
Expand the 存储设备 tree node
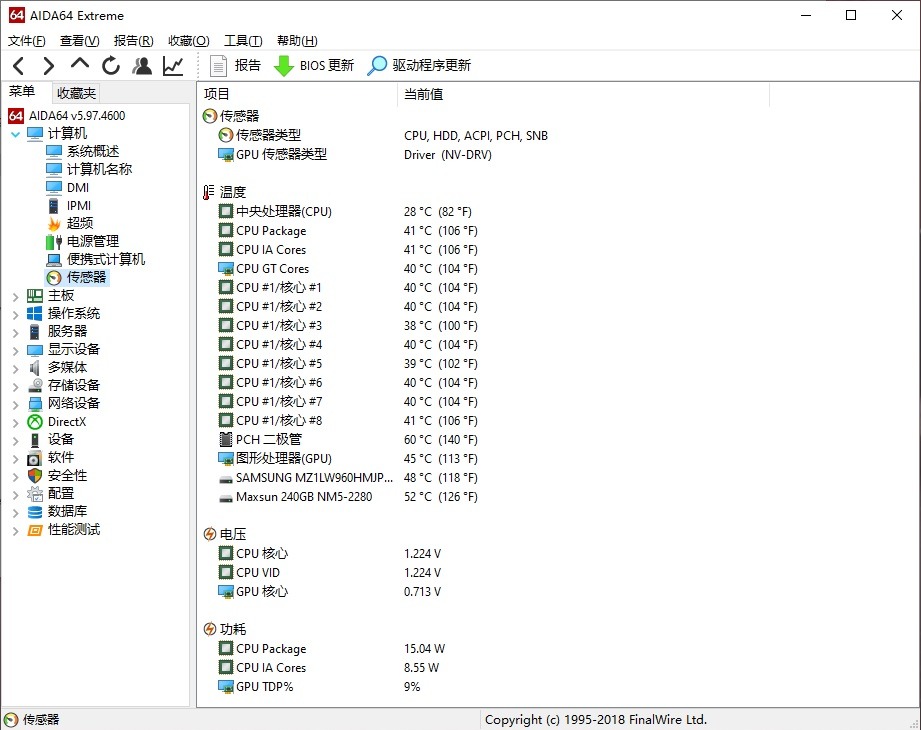click(x=15, y=387)
